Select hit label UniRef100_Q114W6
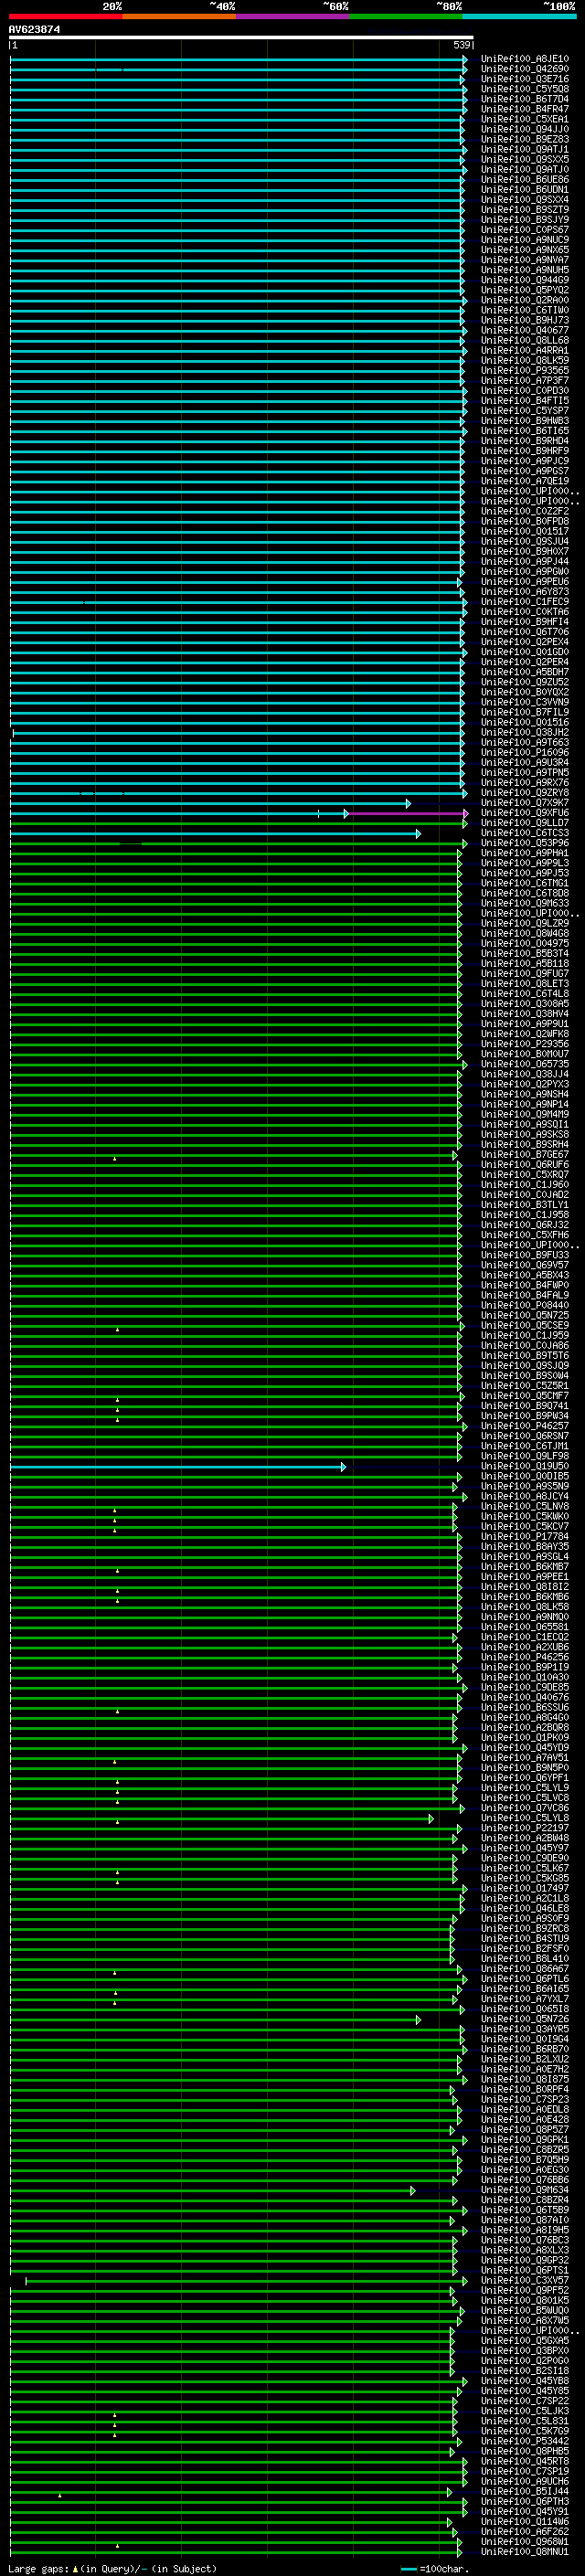 click(525, 2522)
